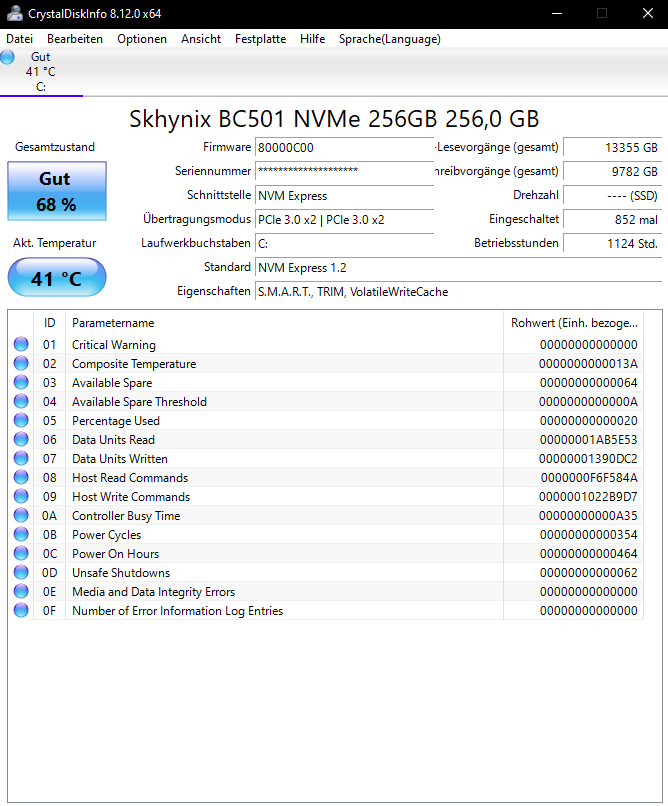The height and width of the screenshot is (806, 668).
Task: Select the Power Cycles parameter name
Action: tap(106, 535)
